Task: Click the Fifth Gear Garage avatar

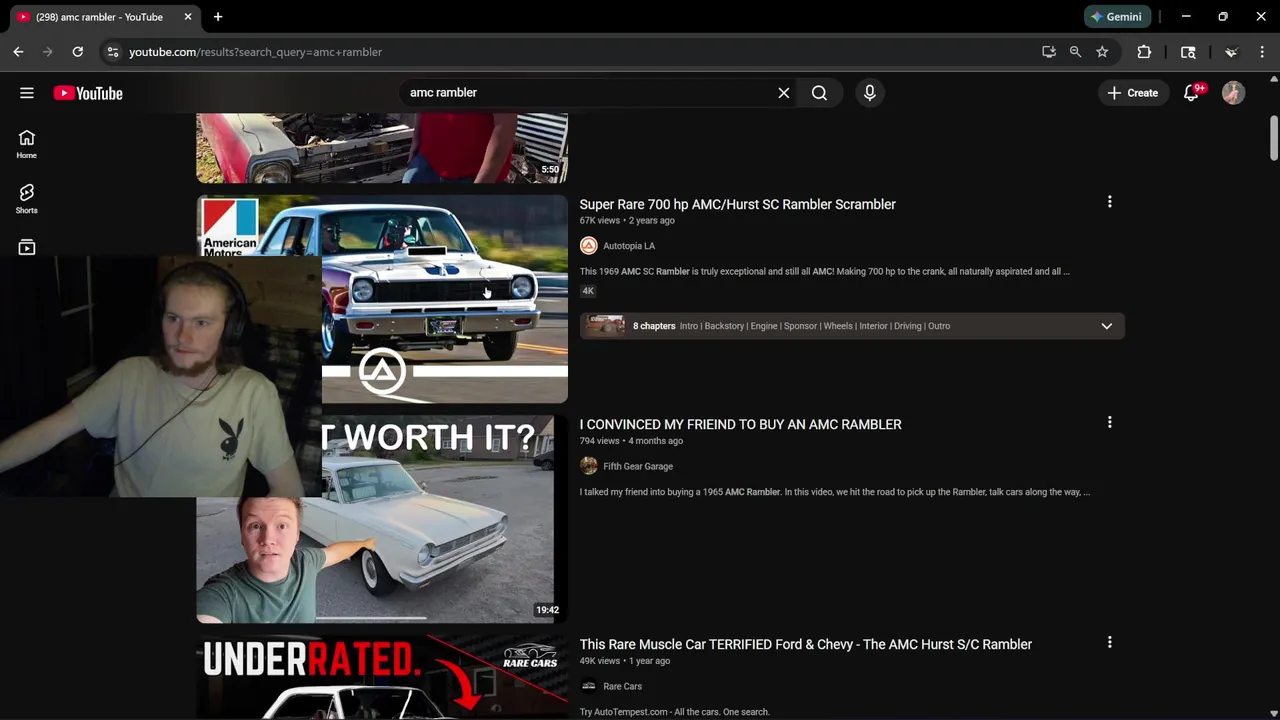Action: pos(588,466)
